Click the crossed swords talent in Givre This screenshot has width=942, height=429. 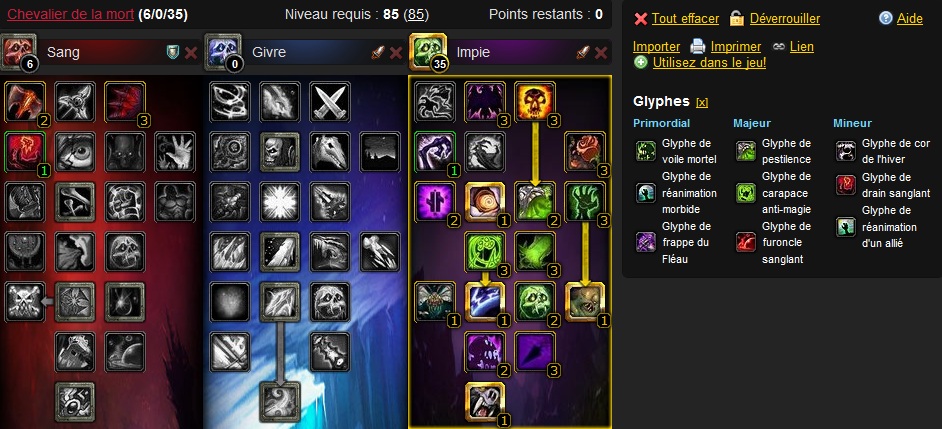click(330, 102)
